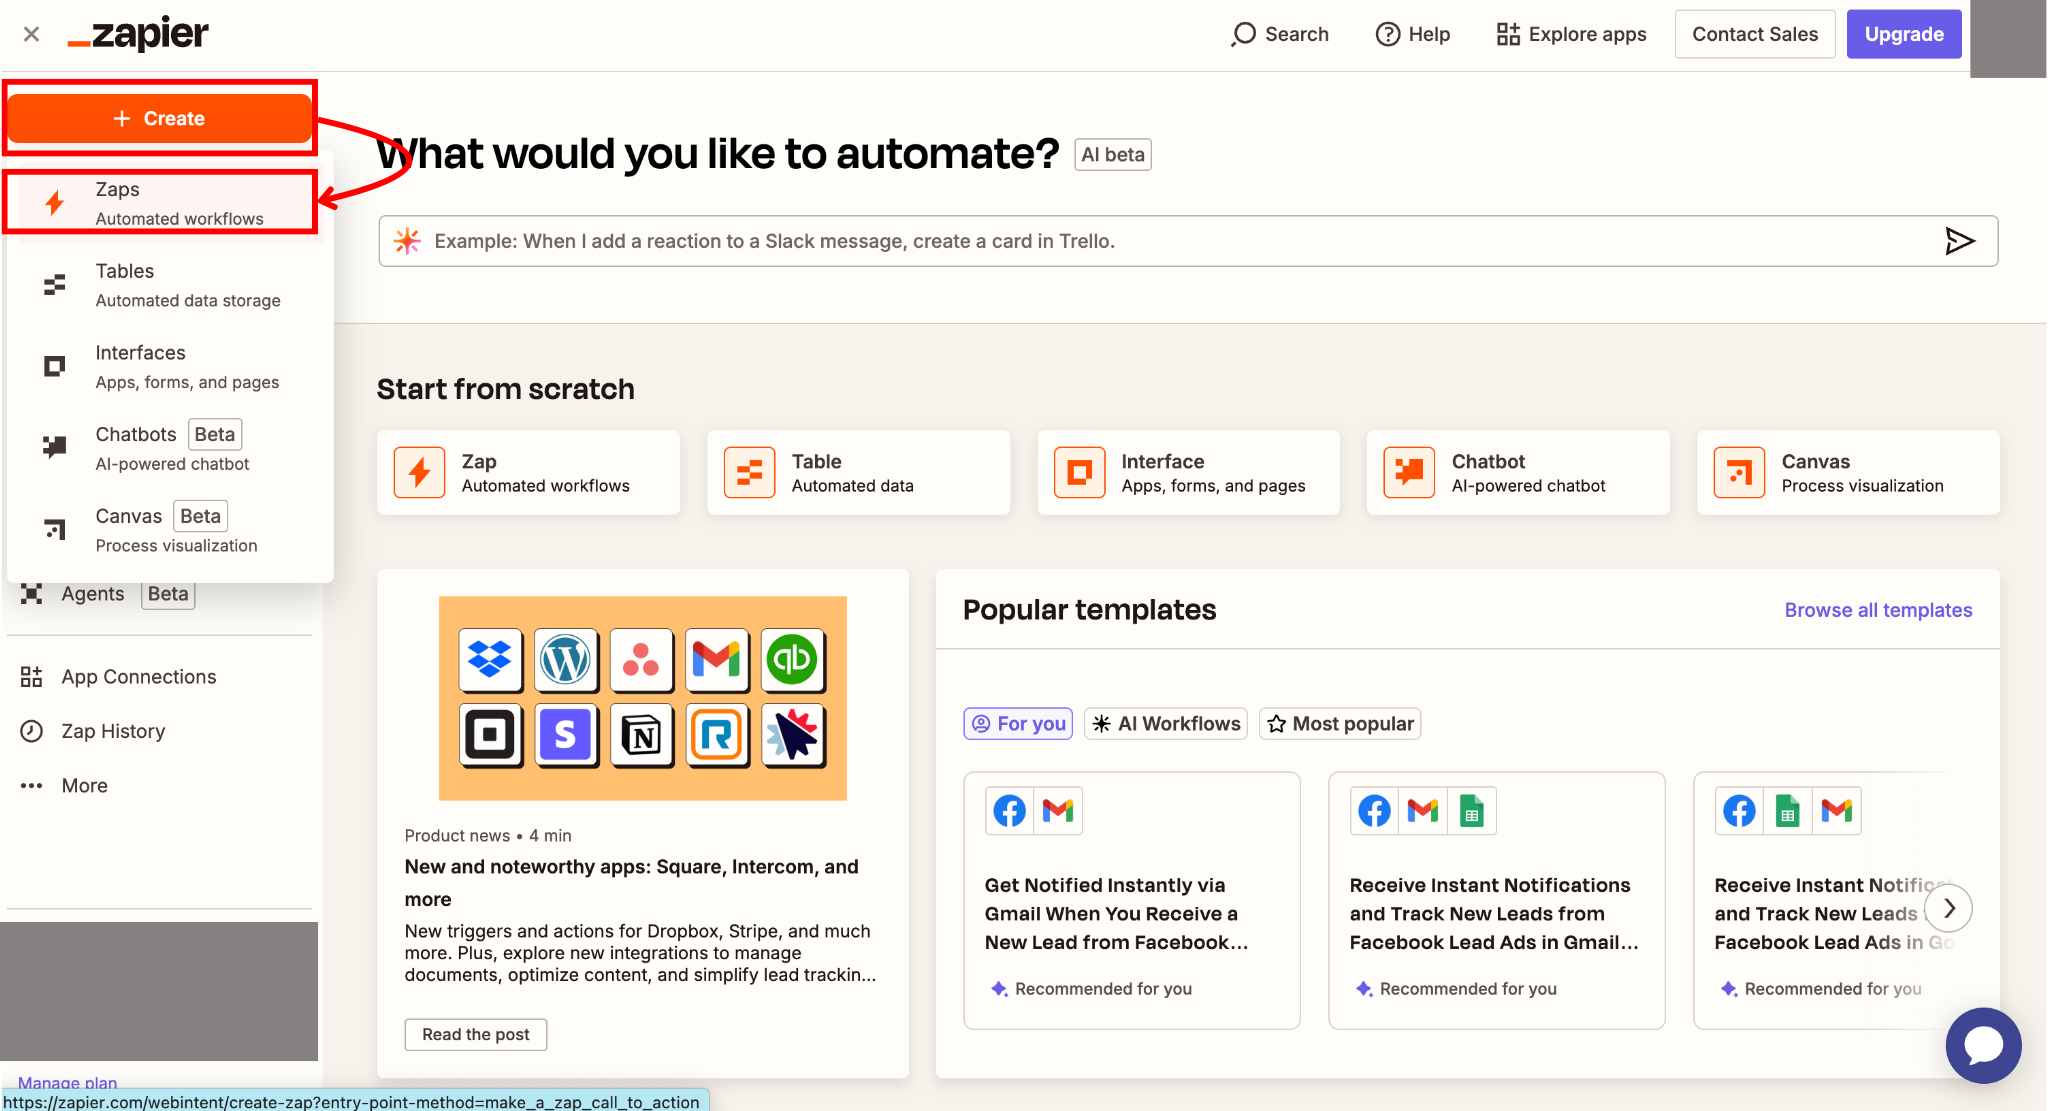2048x1111 pixels.
Task: Select the AI Workflows template filter
Action: (x=1166, y=724)
